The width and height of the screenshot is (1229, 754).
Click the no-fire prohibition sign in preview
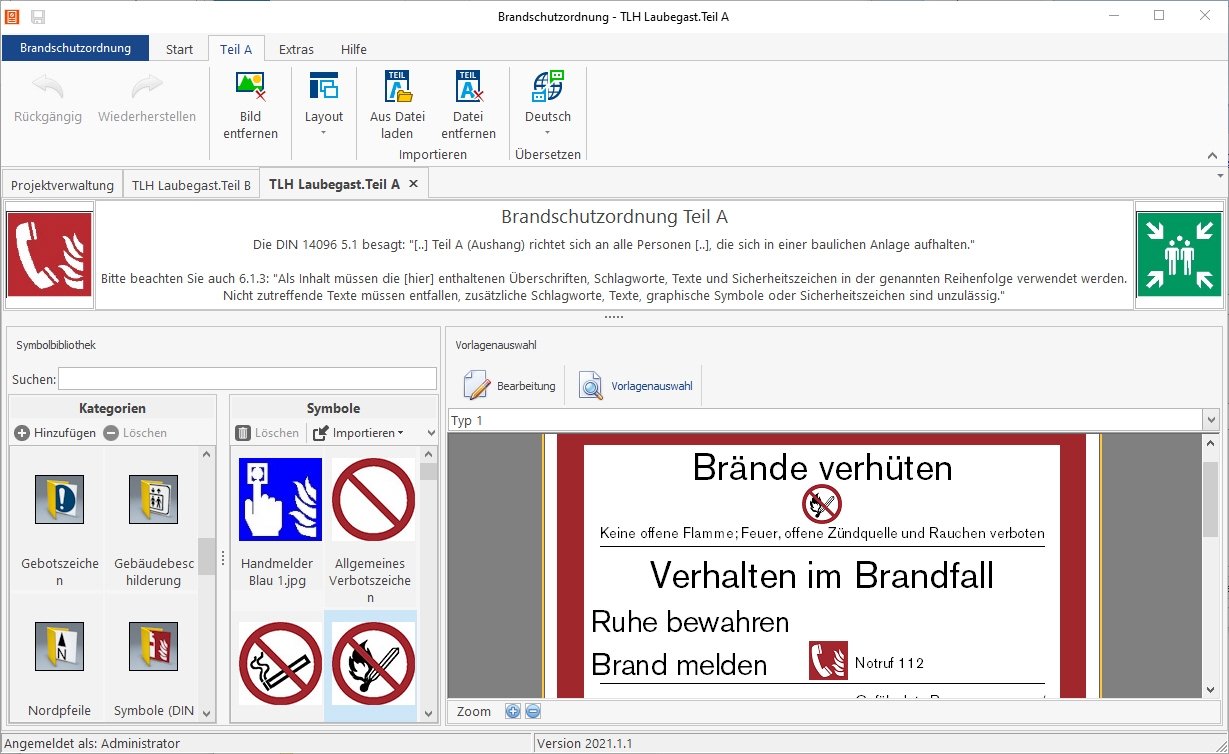click(822, 504)
